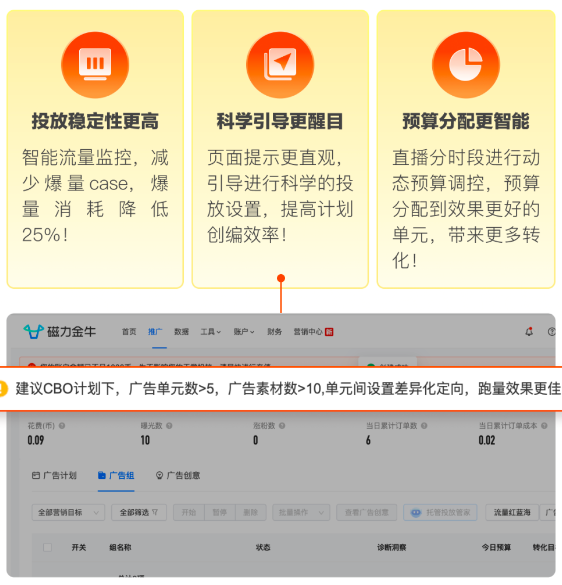Screen dimensions: 562x585
Task: Click the 磁力金牛 bull logo
Action: (x=33, y=331)
